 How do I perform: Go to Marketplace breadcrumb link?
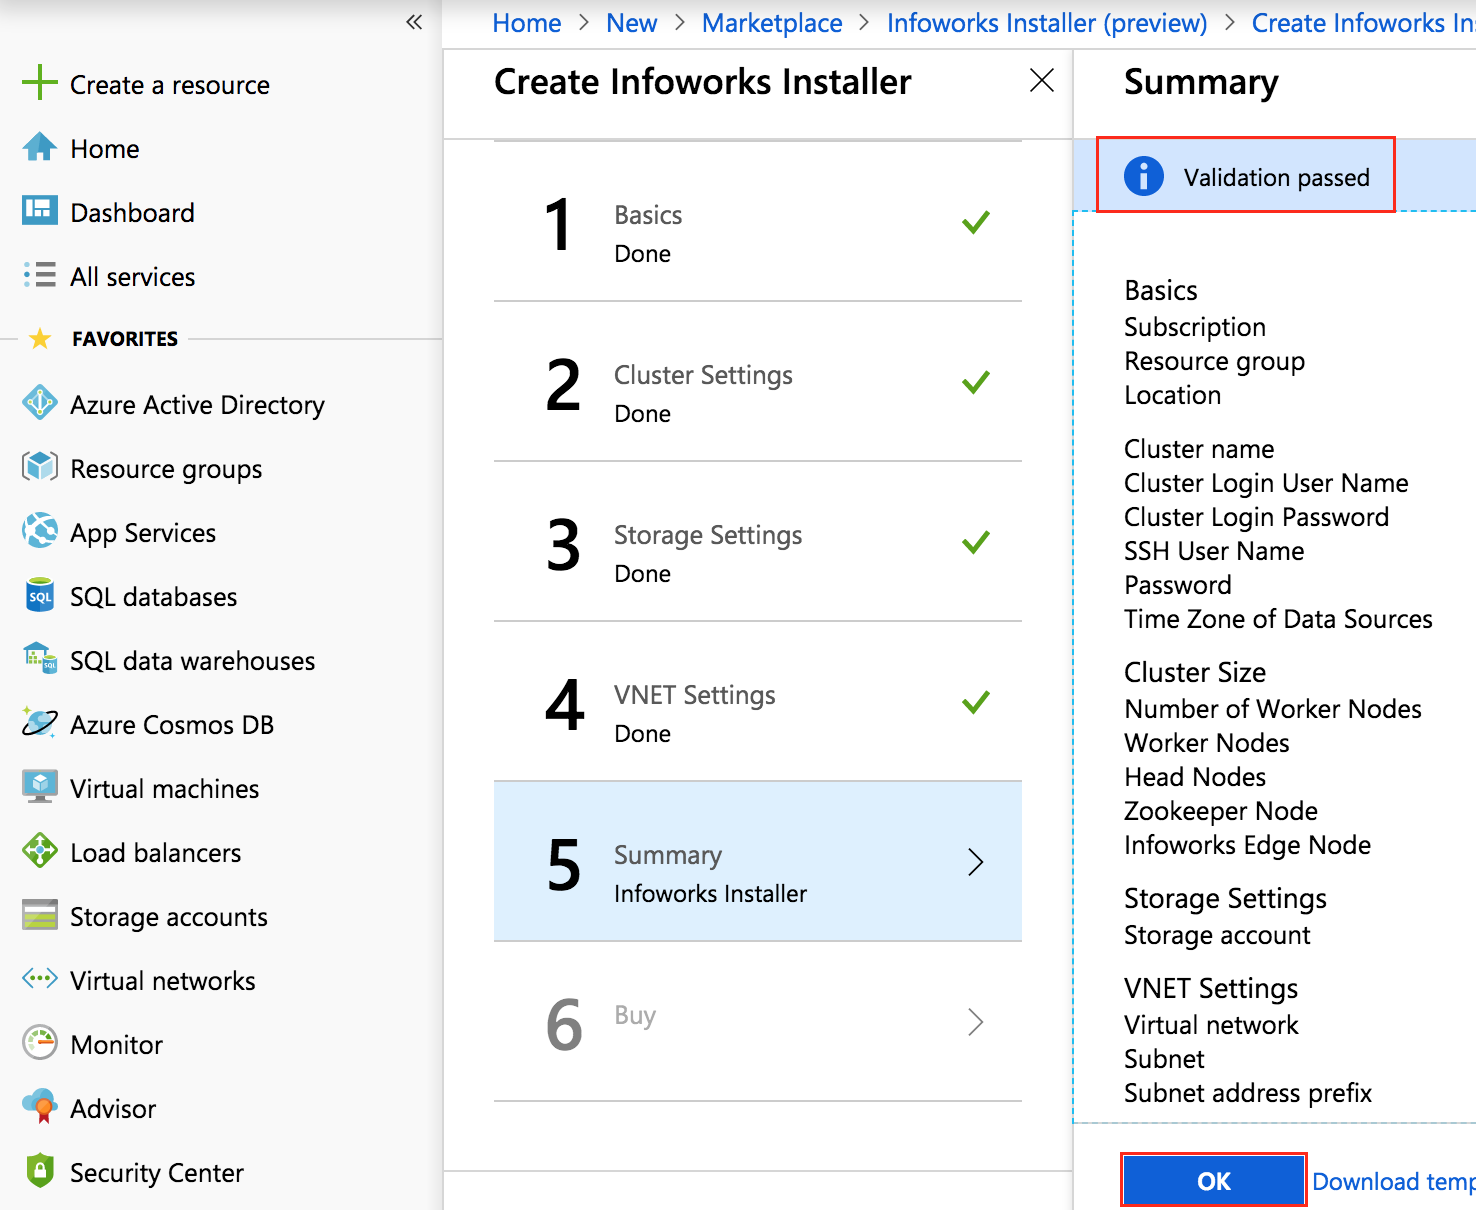(x=772, y=23)
